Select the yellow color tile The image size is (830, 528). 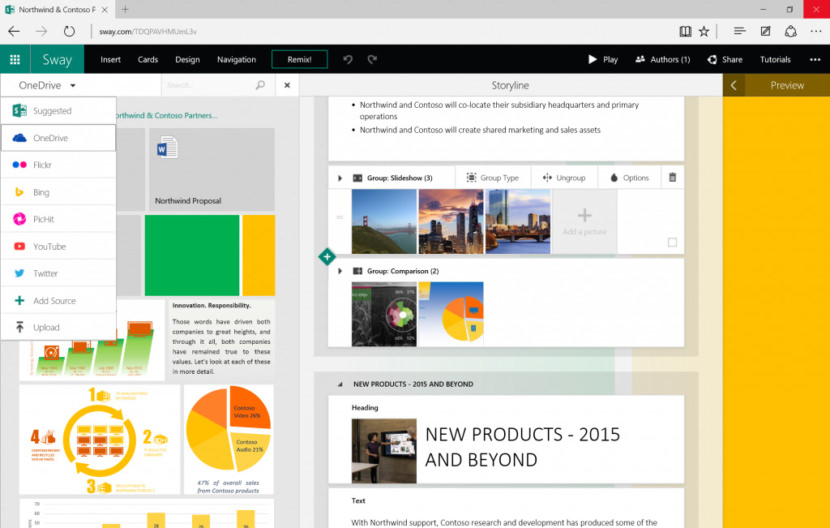pyautogui.click(x=258, y=255)
